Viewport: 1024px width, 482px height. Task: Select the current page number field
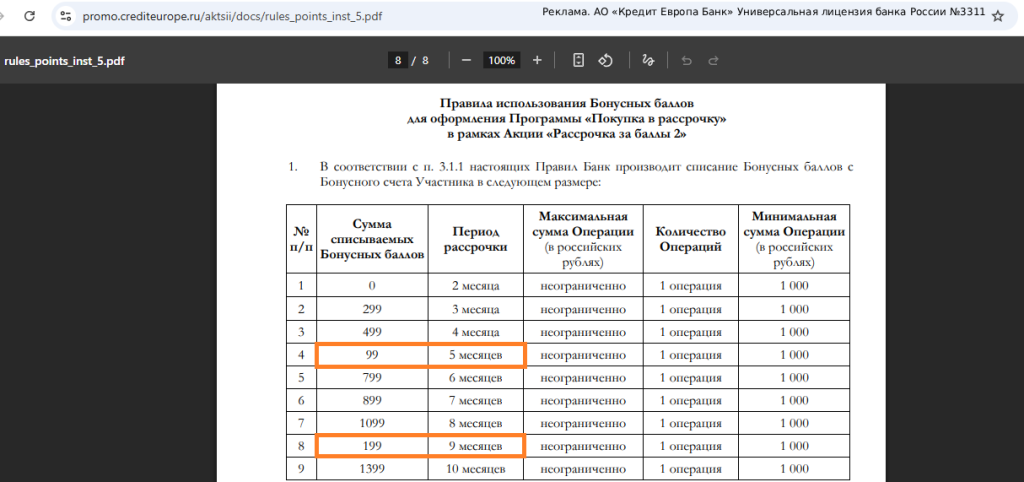[398, 60]
